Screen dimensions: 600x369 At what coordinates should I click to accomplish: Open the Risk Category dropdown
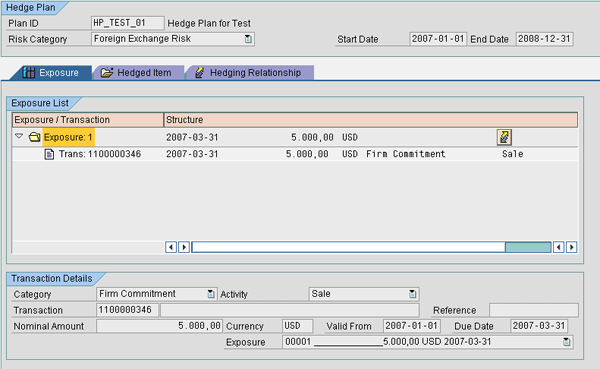(248, 39)
